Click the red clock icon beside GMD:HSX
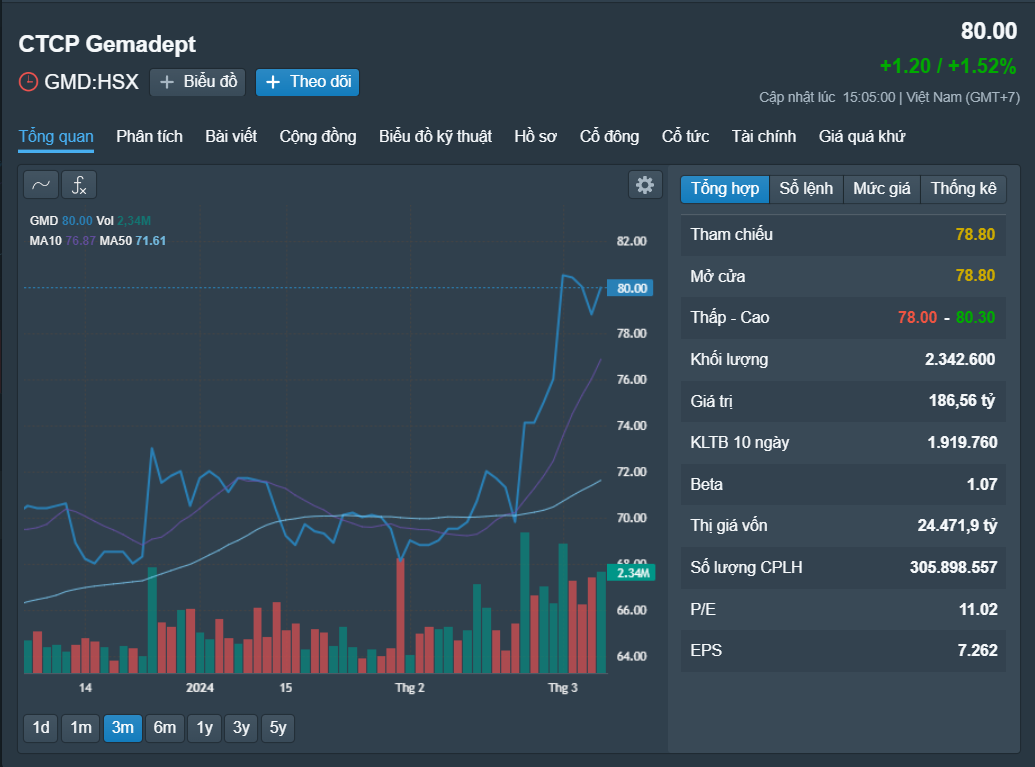1035x767 pixels. [x=28, y=82]
